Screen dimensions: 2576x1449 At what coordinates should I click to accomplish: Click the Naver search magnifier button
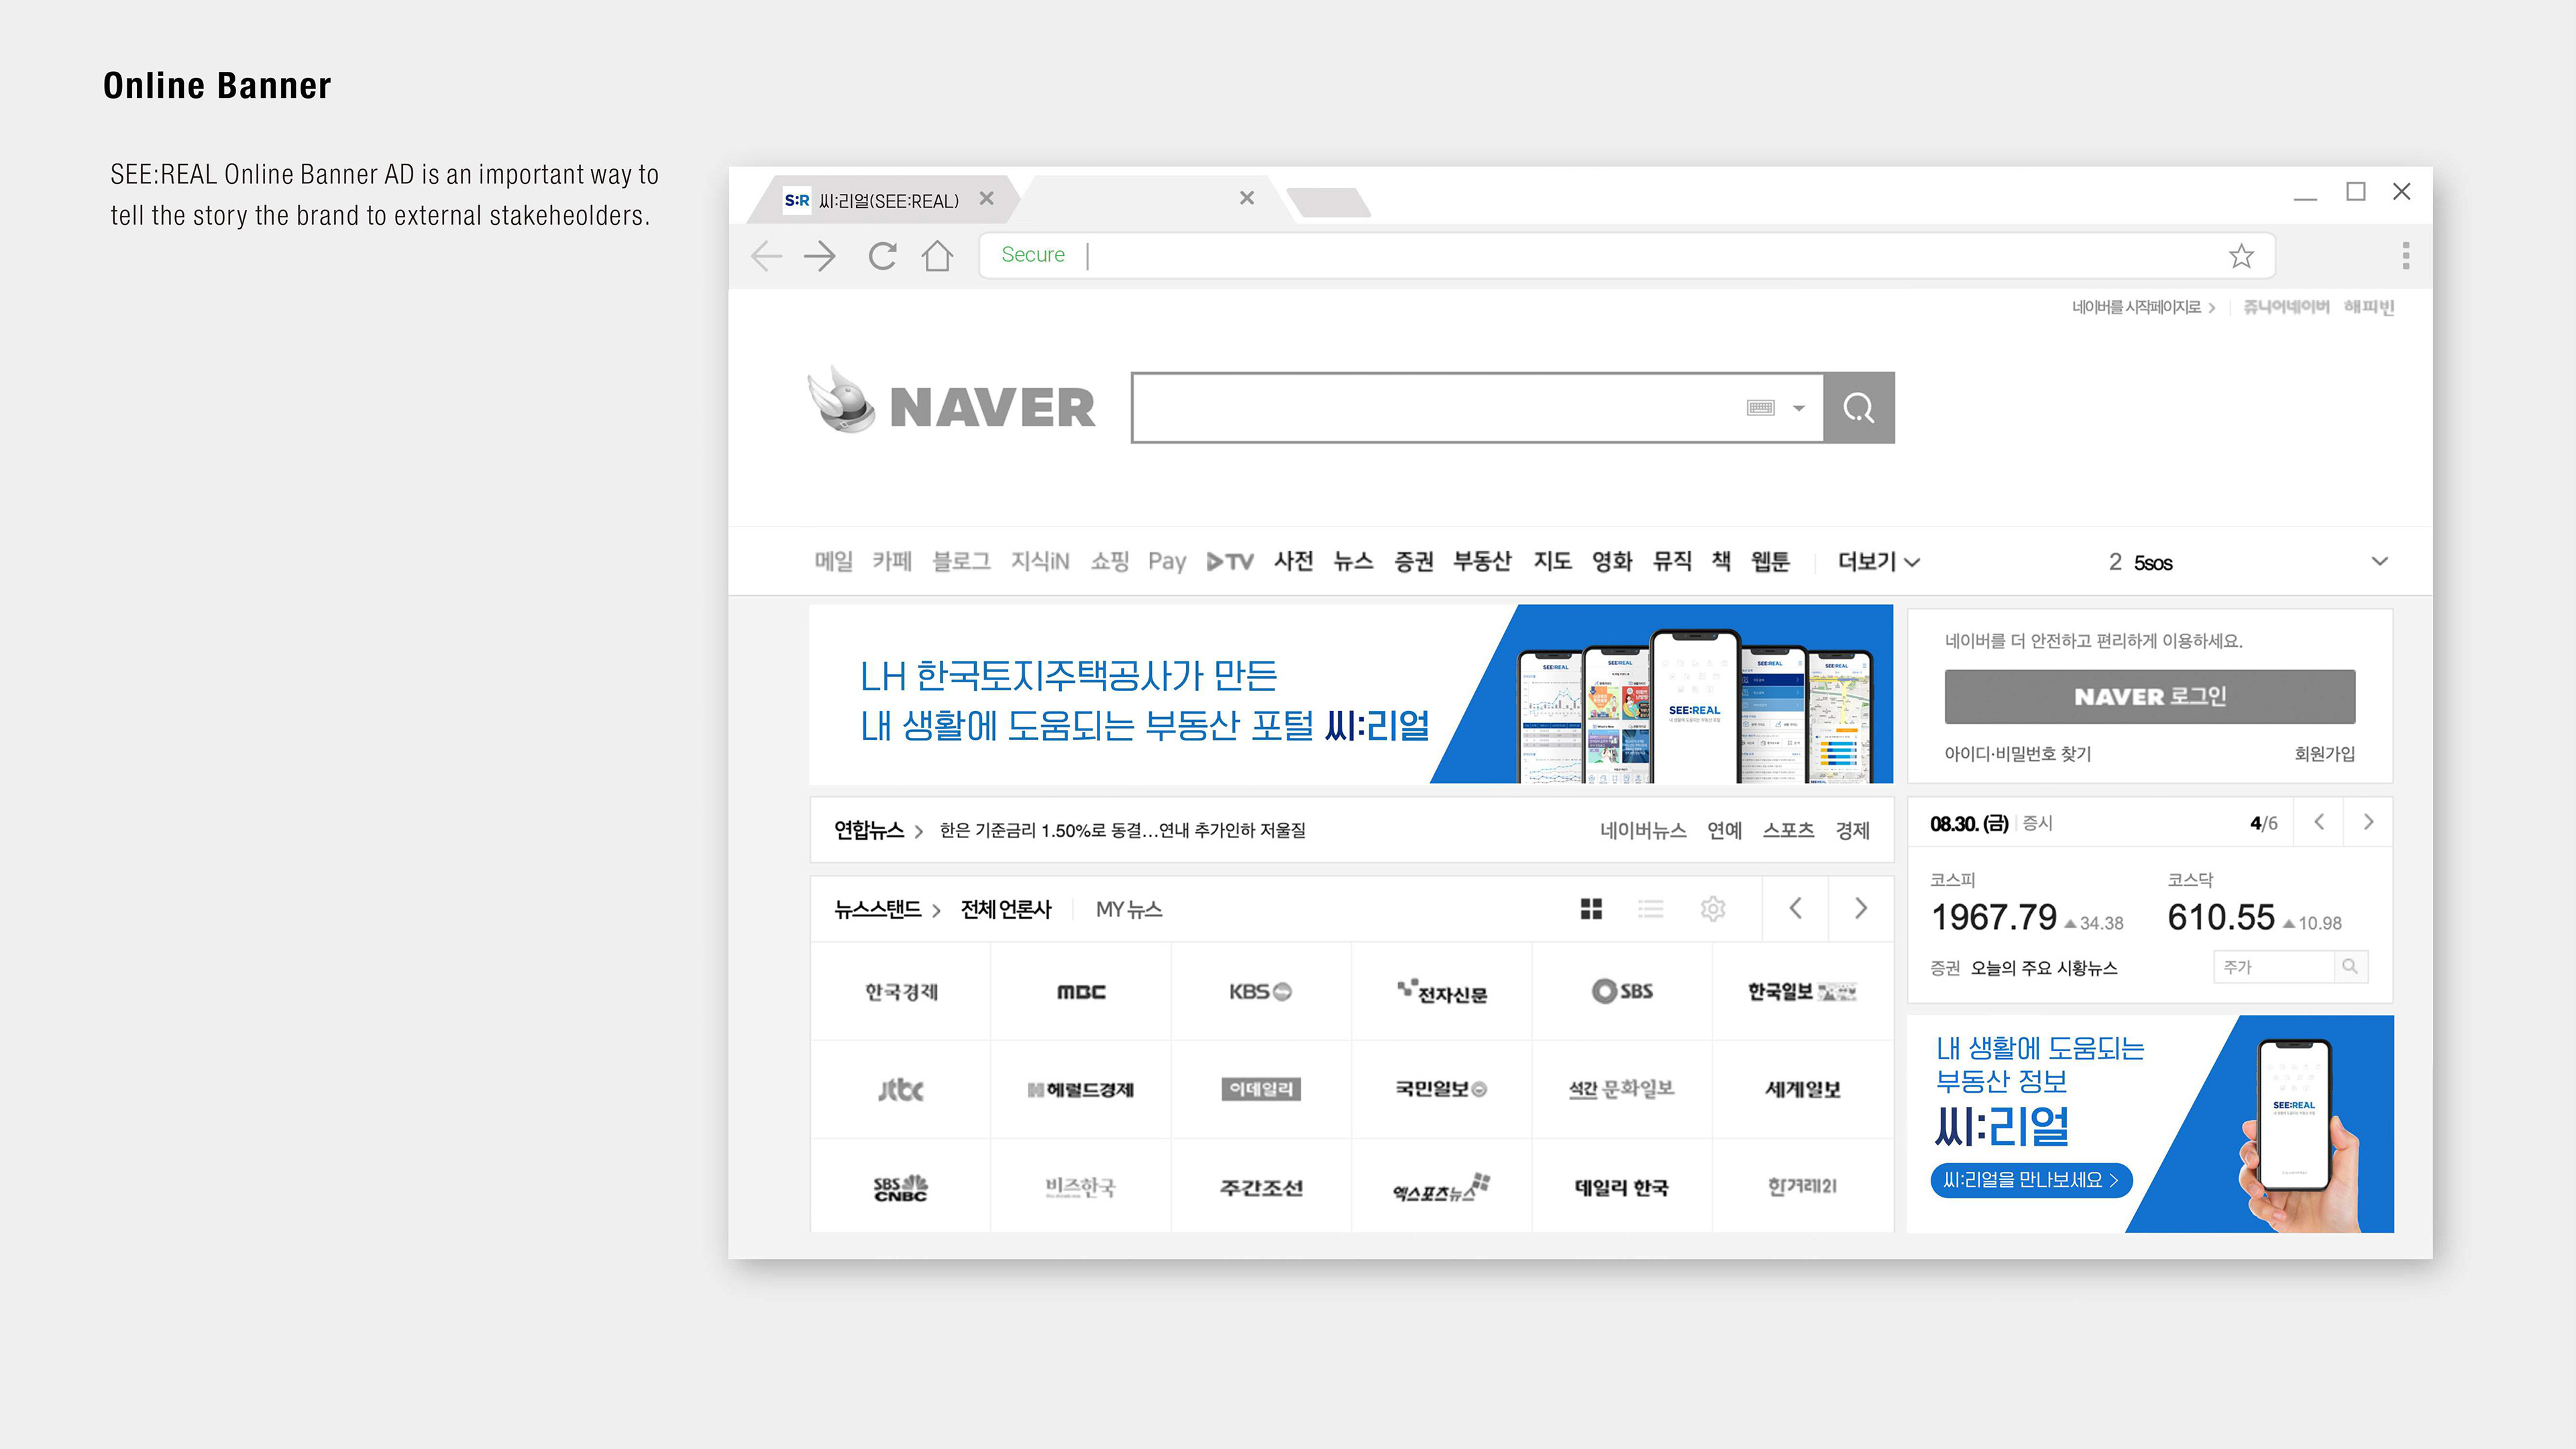tap(1859, 408)
